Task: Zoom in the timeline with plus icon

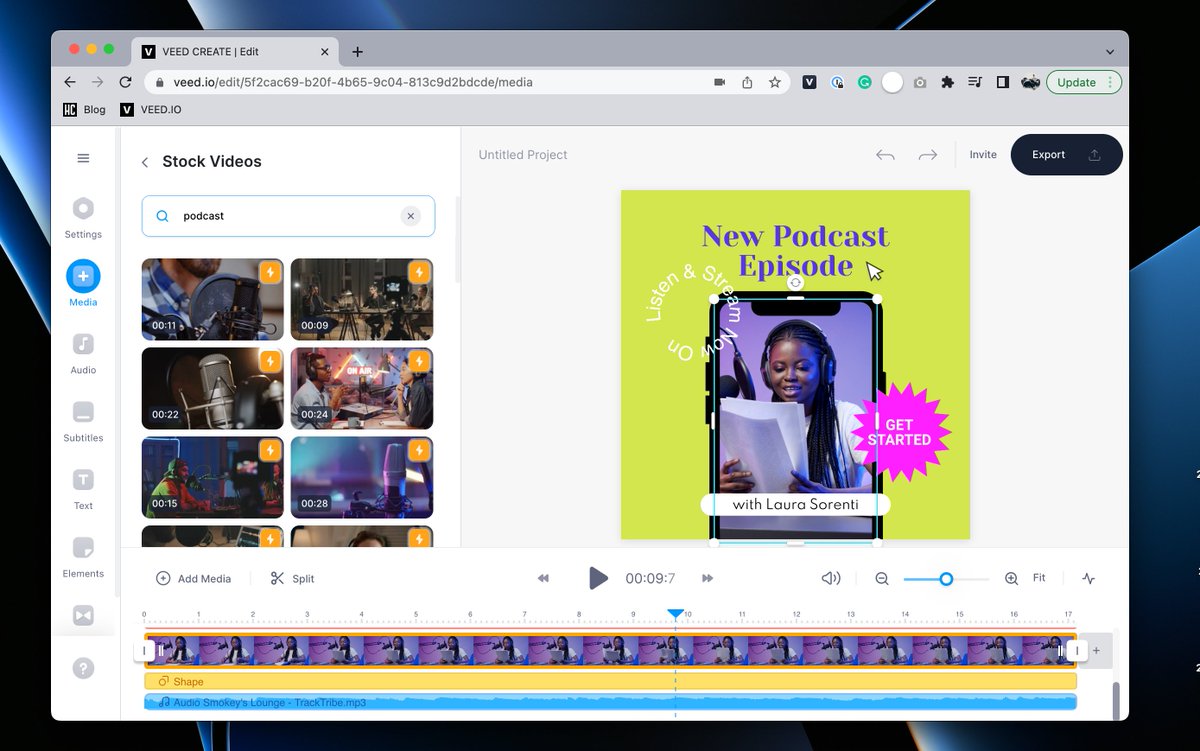Action: [x=1011, y=578]
